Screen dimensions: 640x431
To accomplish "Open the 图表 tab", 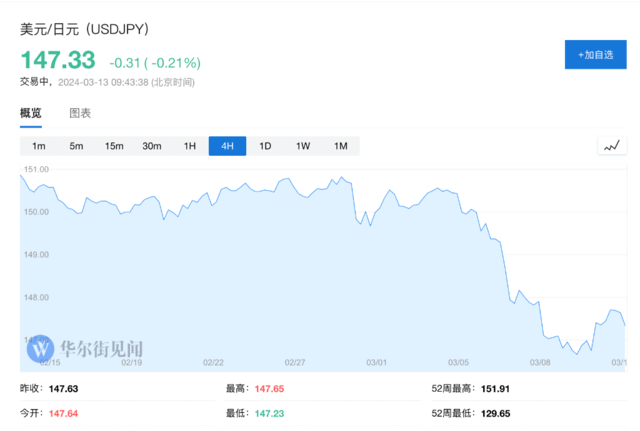I will click(x=80, y=113).
